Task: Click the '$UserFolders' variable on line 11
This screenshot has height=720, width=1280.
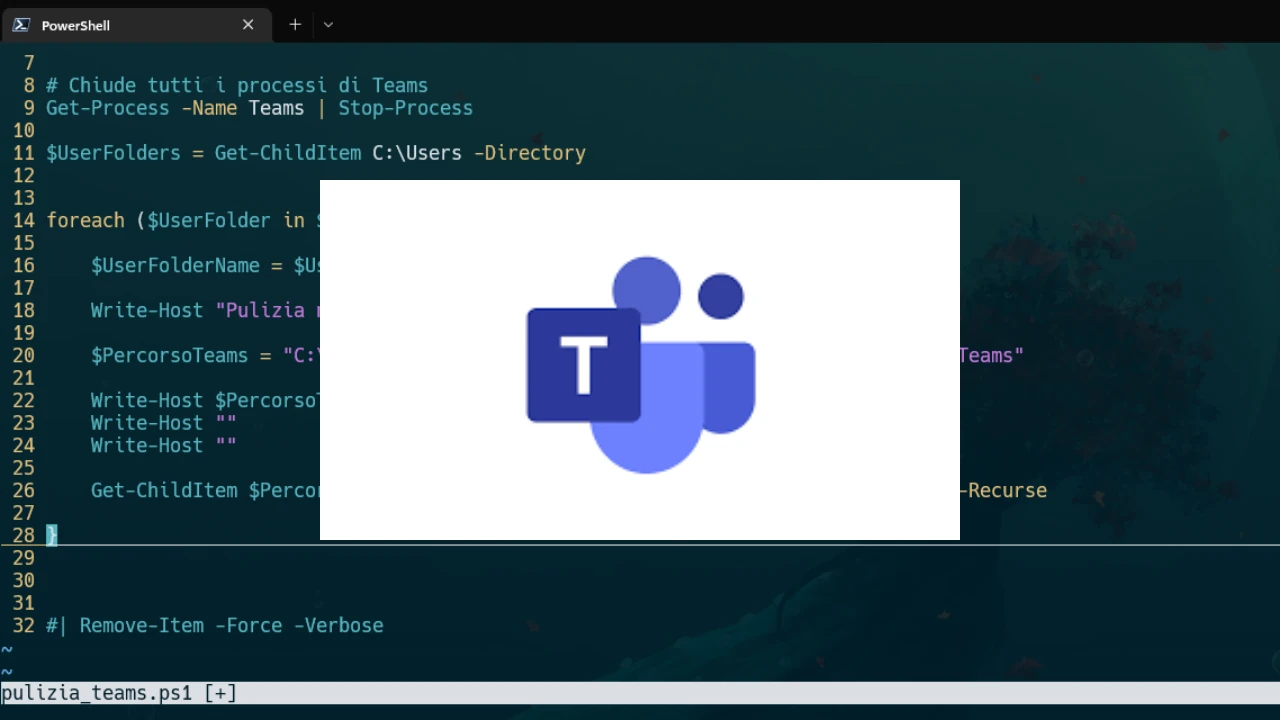Action: (x=113, y=153)
